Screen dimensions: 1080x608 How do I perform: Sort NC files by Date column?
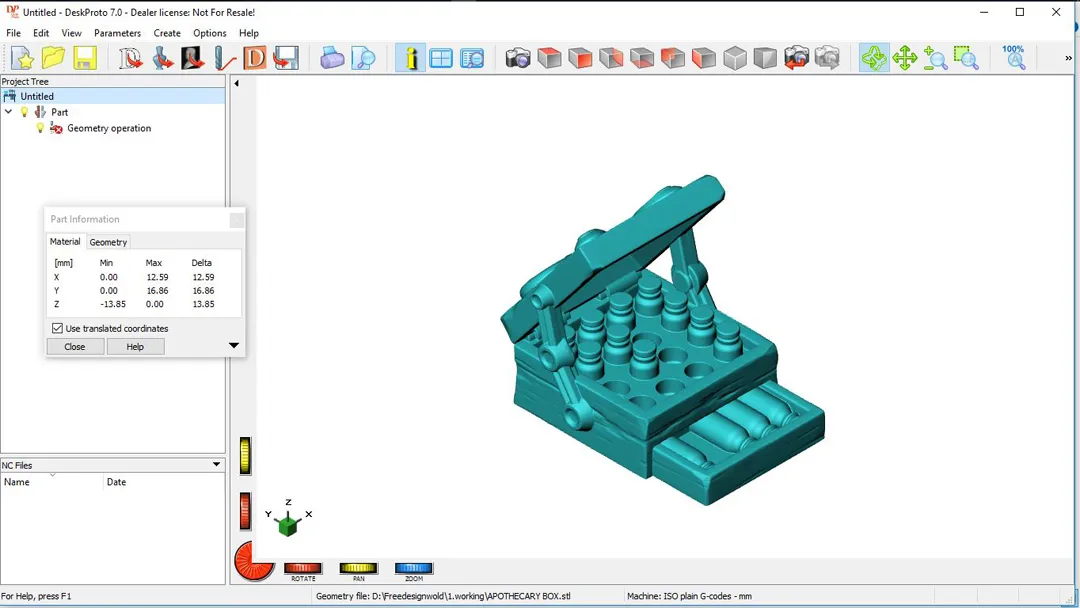(x=164, y=482)
